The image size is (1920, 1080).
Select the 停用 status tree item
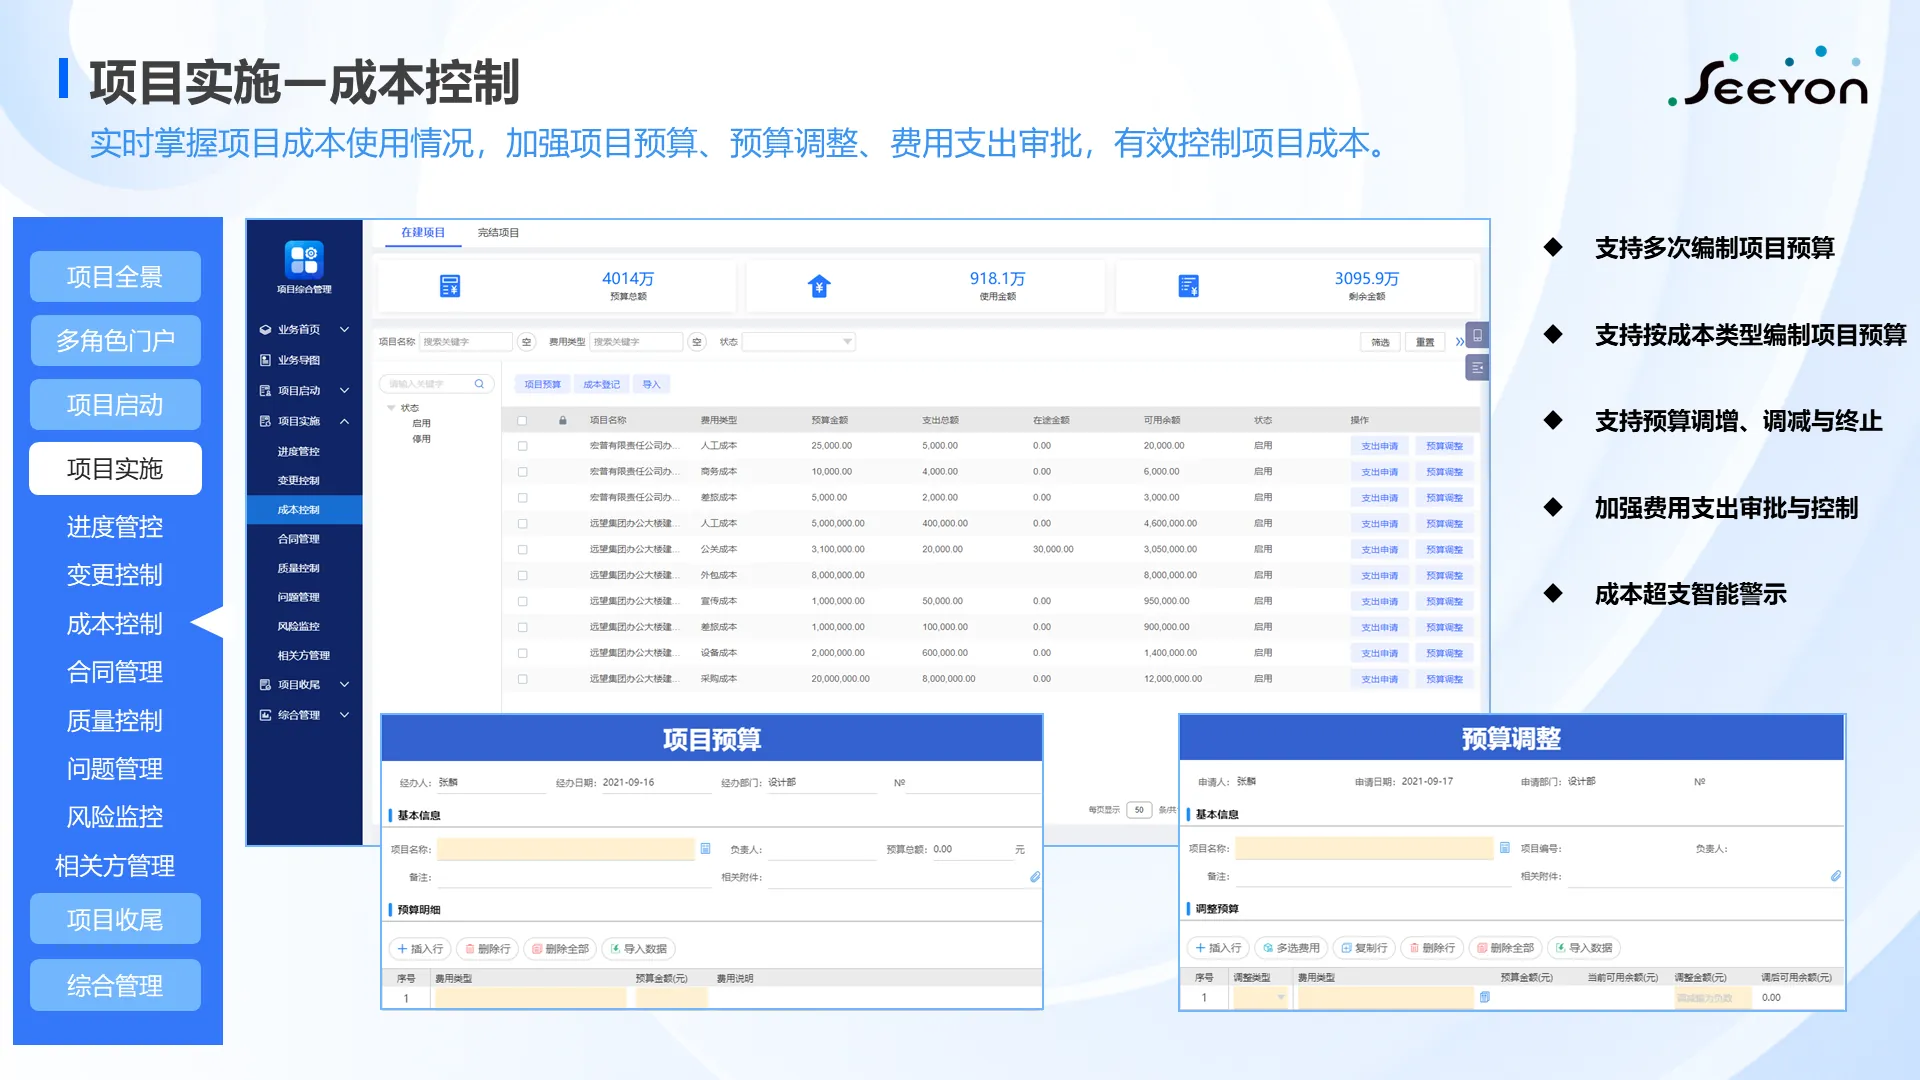click(x=421, y=439)
